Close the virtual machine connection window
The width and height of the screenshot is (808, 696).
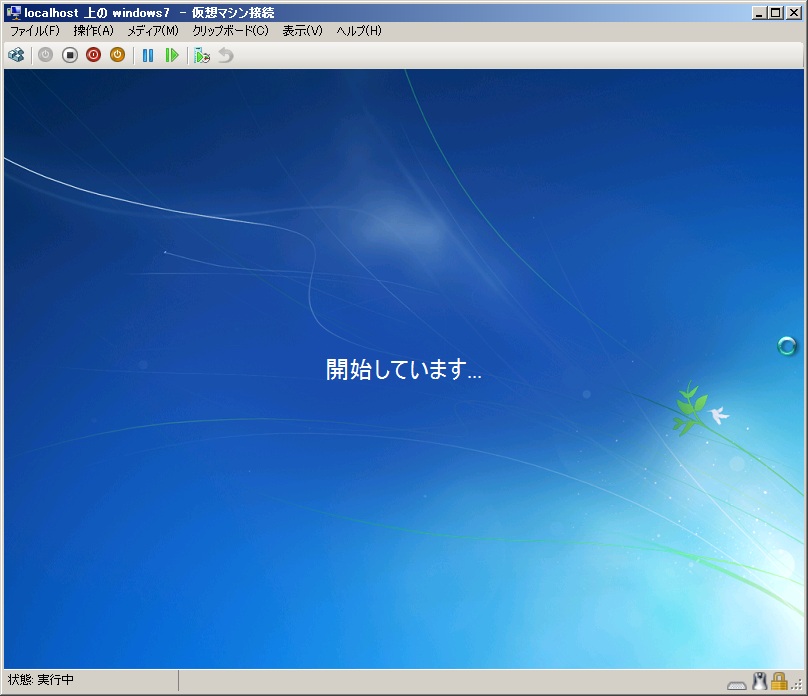click(794, 13)
